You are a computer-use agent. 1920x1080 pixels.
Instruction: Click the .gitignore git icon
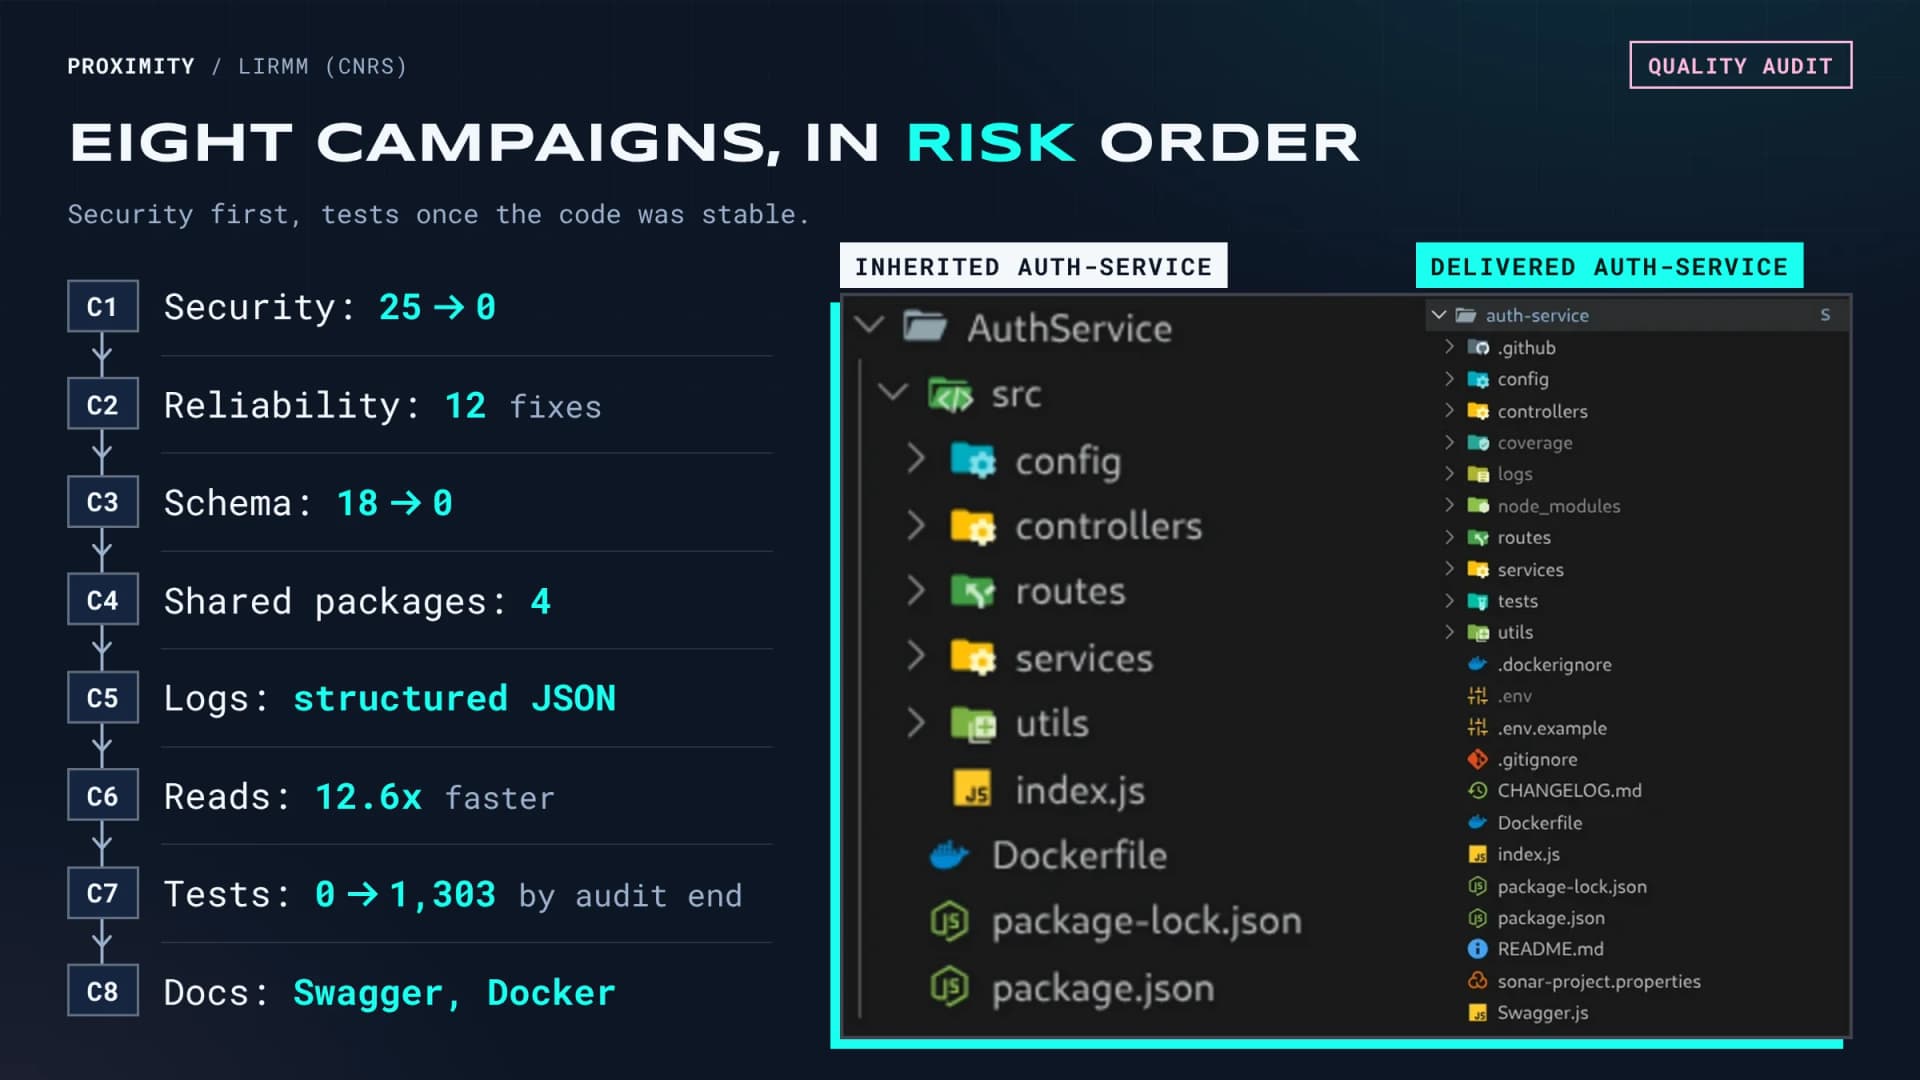coord(1477,759)
